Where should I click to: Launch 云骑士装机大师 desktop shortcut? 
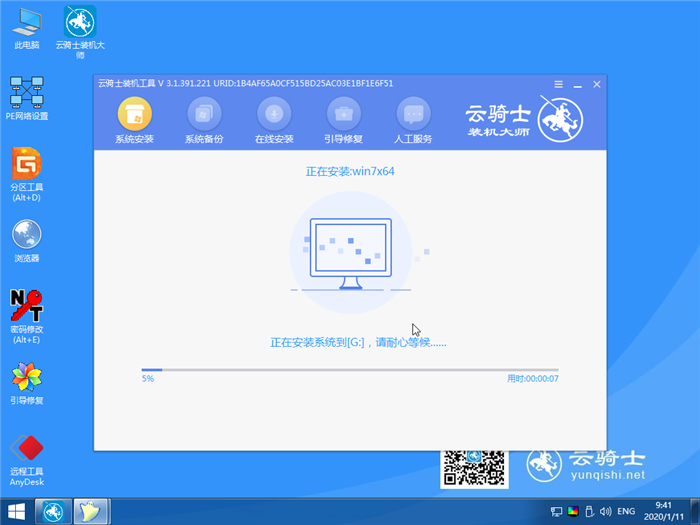[x=80, y=32]
